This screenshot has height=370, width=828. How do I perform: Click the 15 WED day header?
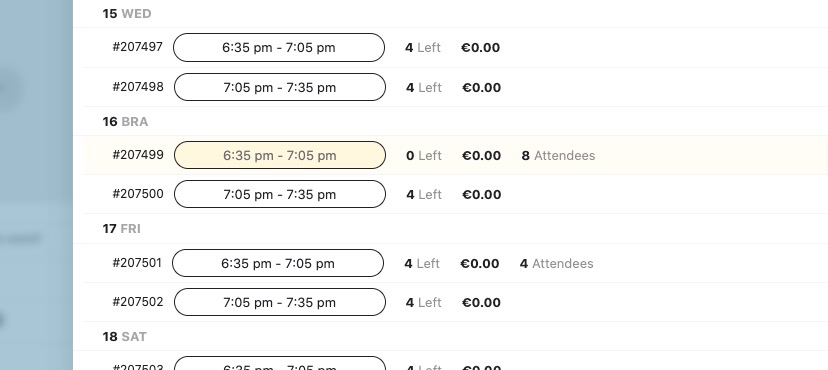127,14
